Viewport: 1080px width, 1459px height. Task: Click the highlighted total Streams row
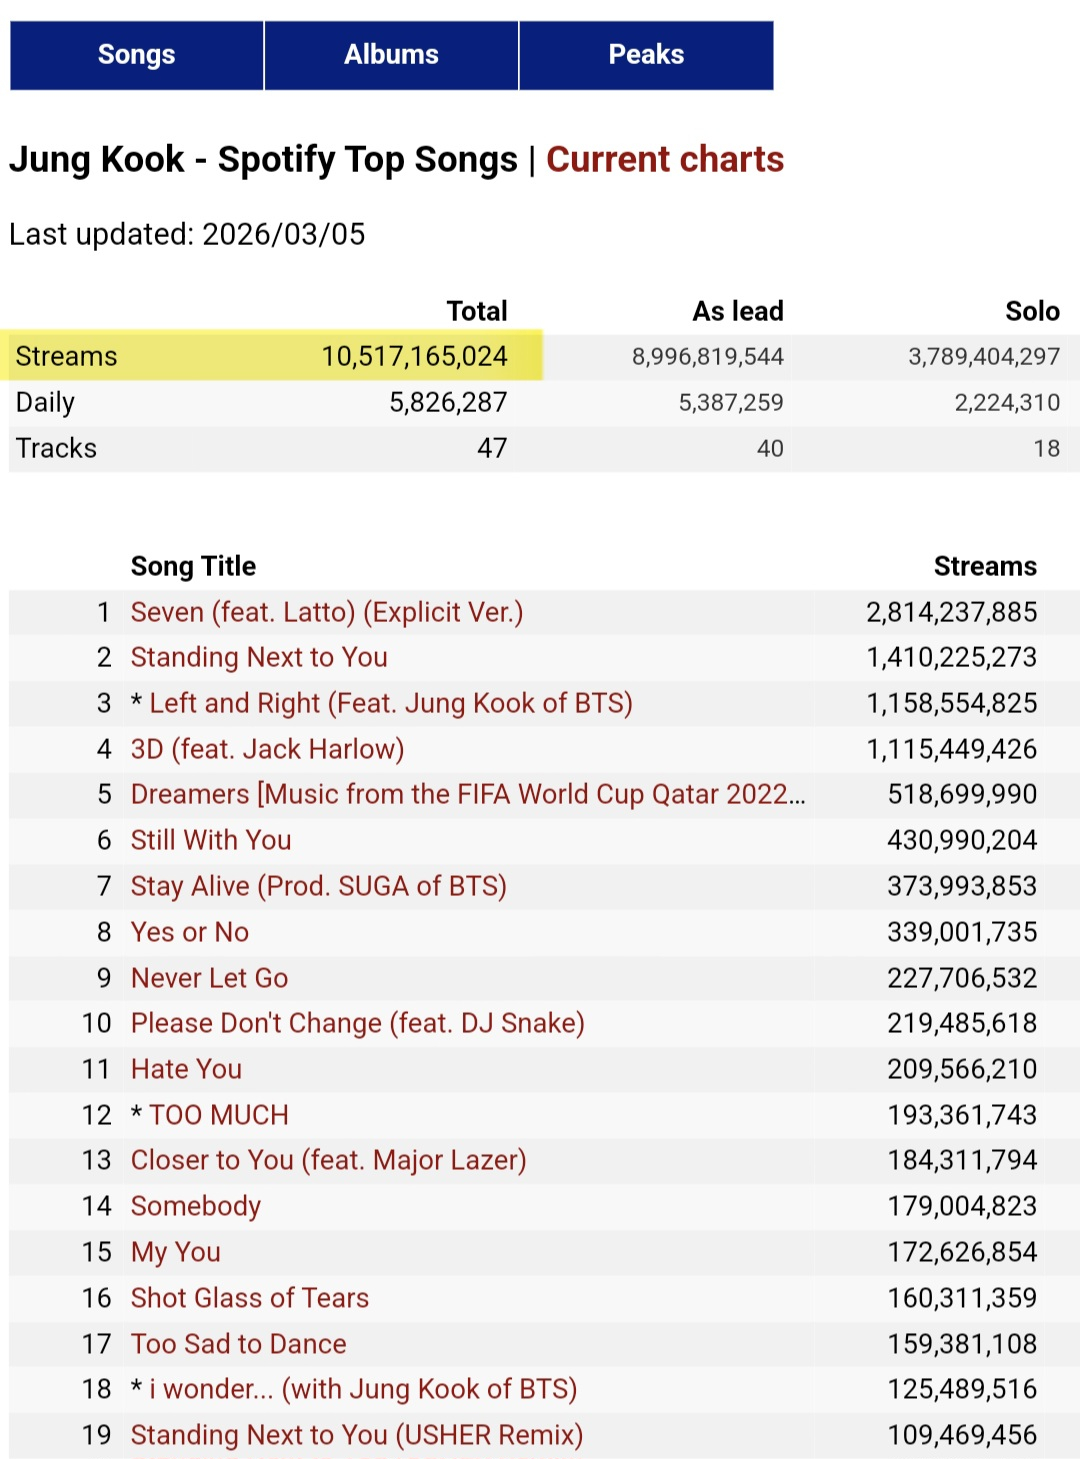[271, 356]
